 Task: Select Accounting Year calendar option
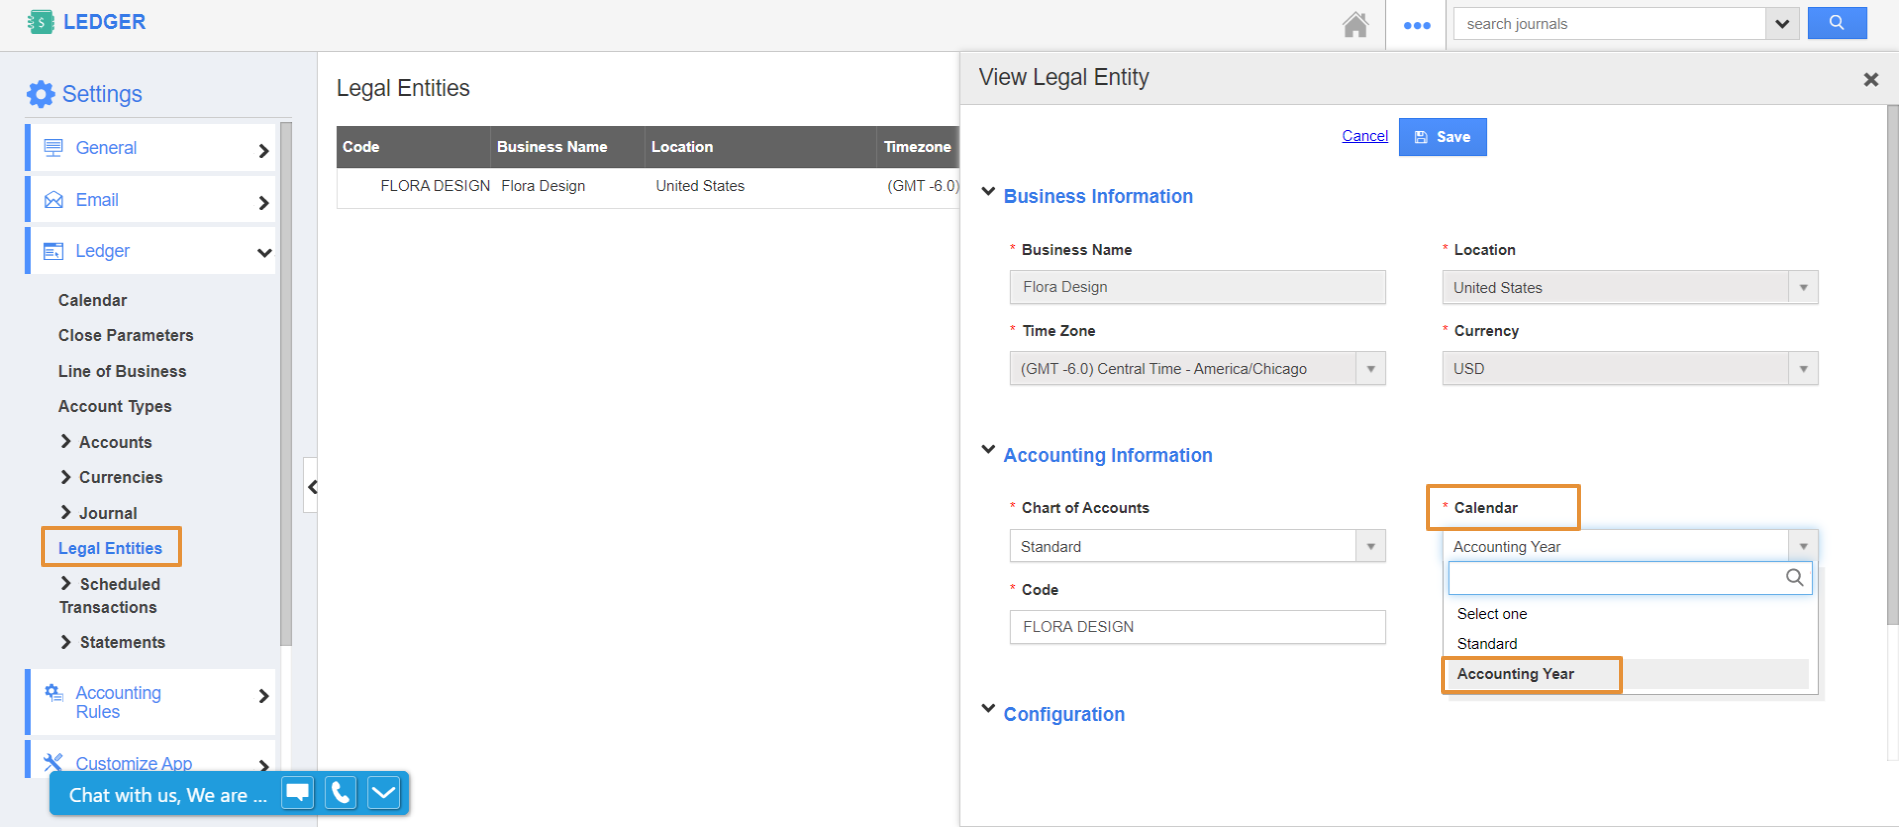[1515, 674]
